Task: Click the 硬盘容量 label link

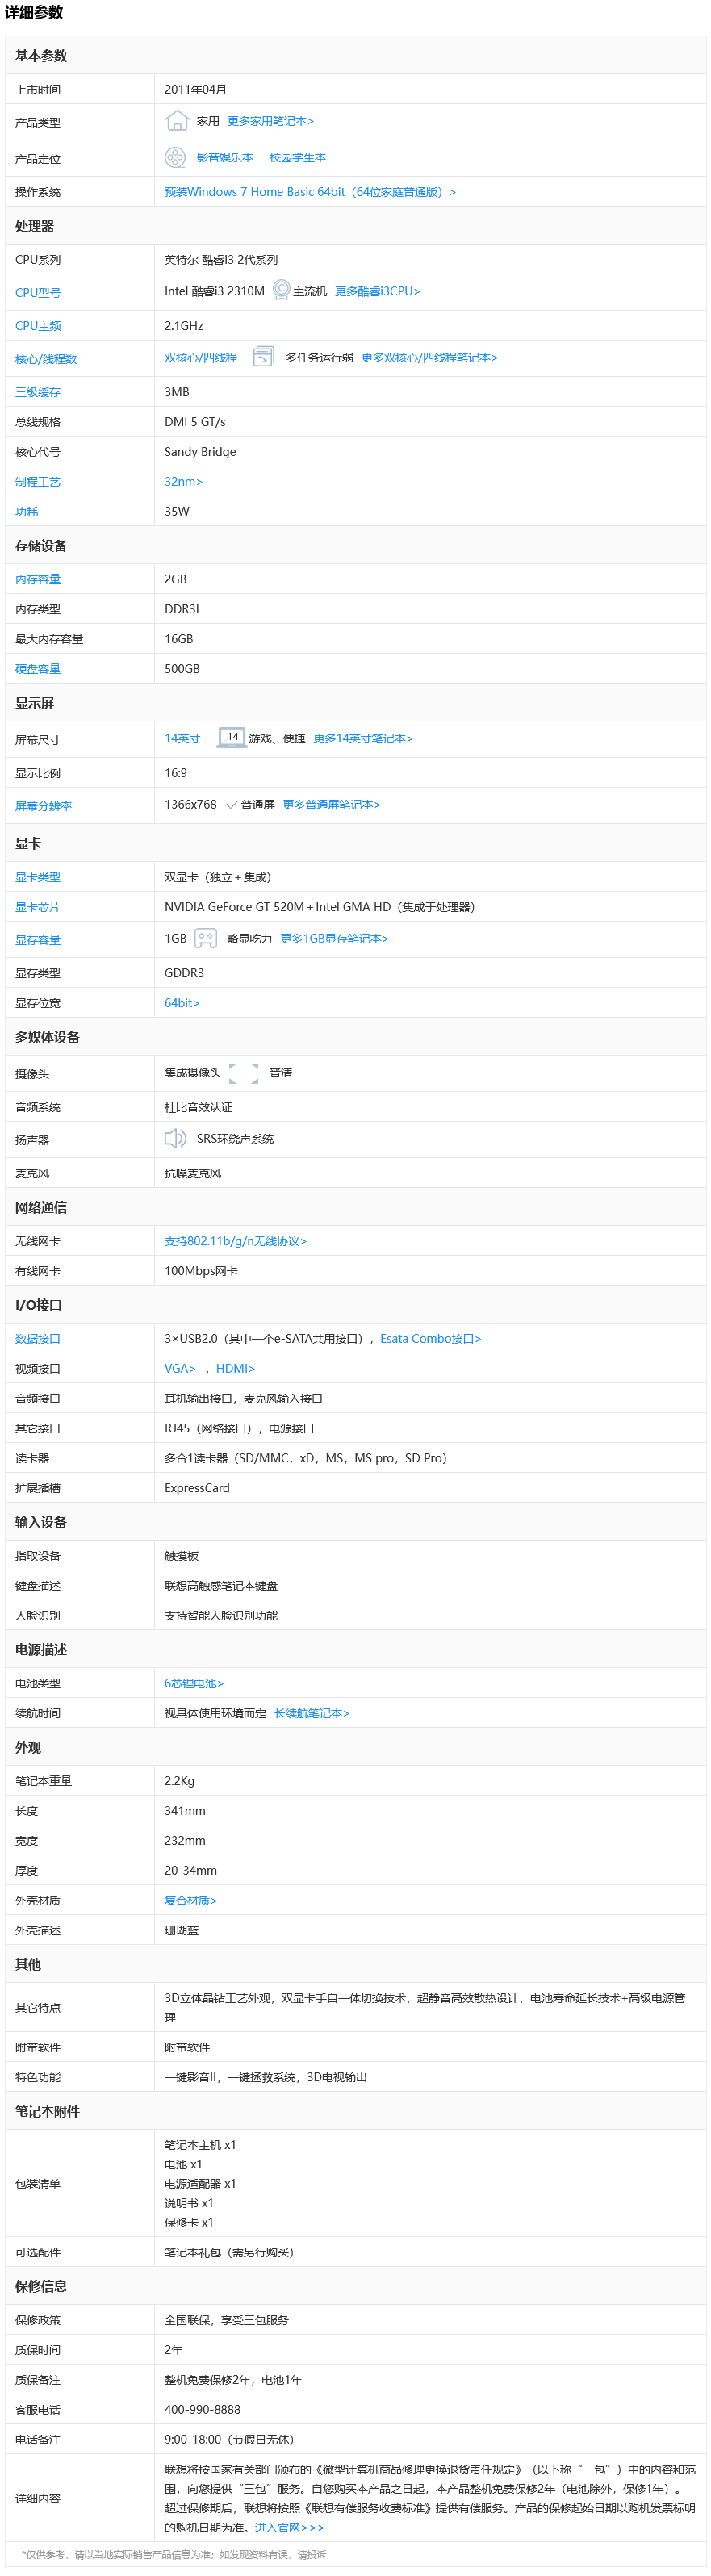Action: click(38, 669)
